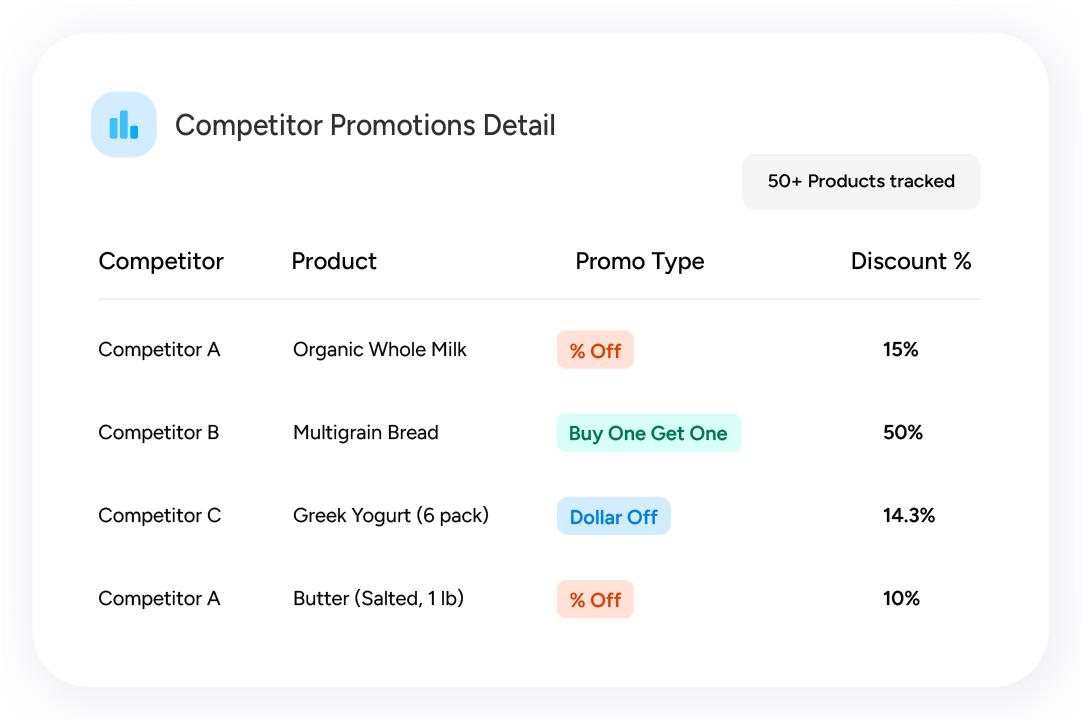Click Butter (Salted, 1 lb) product
This screenshot has height=719, width=1081.
378,598
